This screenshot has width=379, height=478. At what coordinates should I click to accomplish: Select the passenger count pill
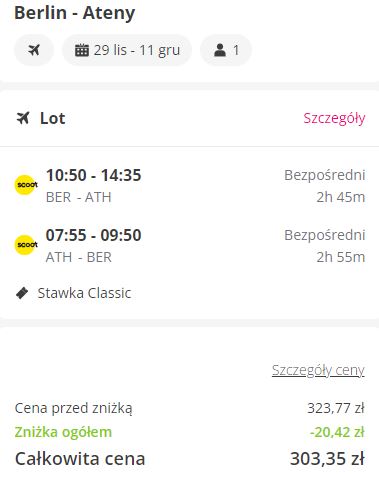(226, 50)
